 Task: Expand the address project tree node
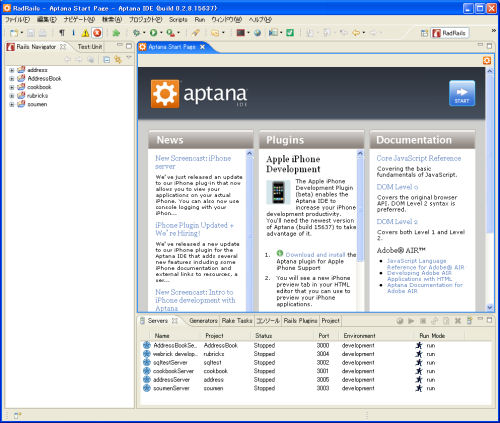pos(12,70)
